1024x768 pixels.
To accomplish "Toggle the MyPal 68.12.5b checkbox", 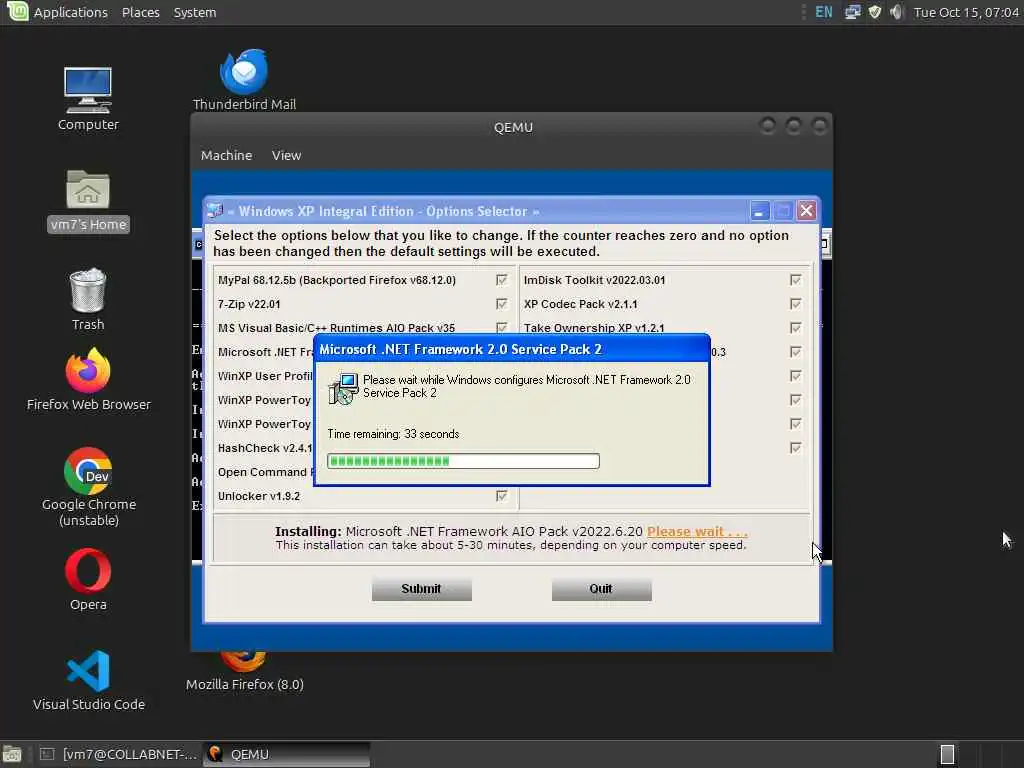I will click(502, 280).
